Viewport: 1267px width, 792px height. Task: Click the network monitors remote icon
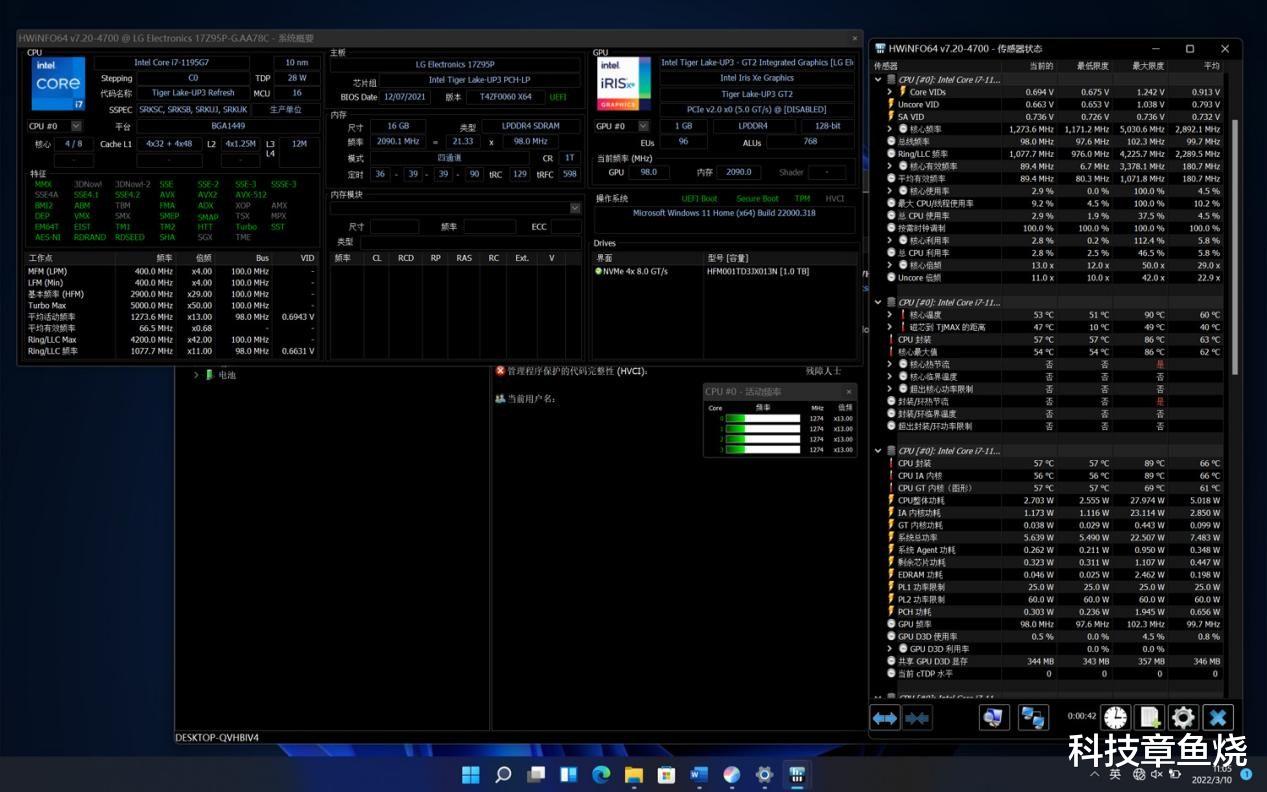coord(1033,718)
